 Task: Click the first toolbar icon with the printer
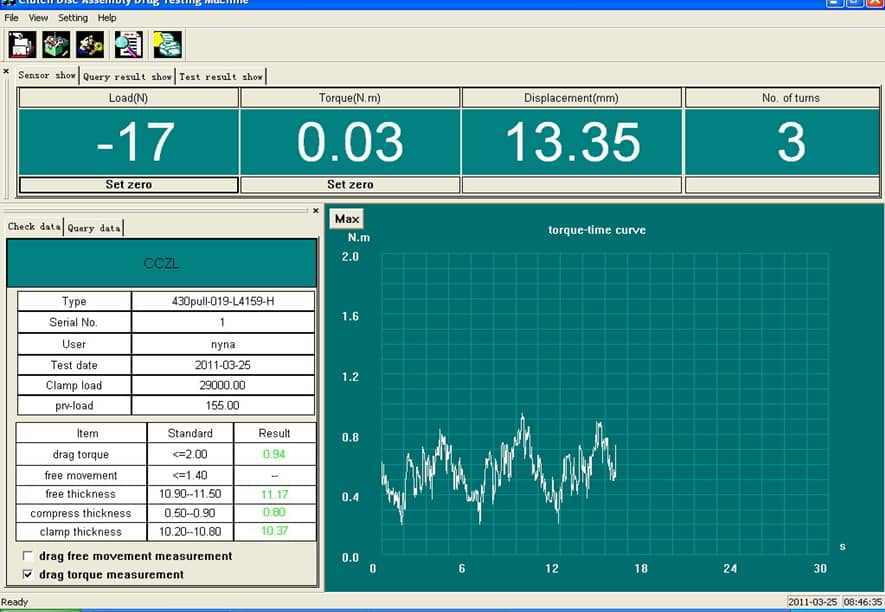point(22,44)
